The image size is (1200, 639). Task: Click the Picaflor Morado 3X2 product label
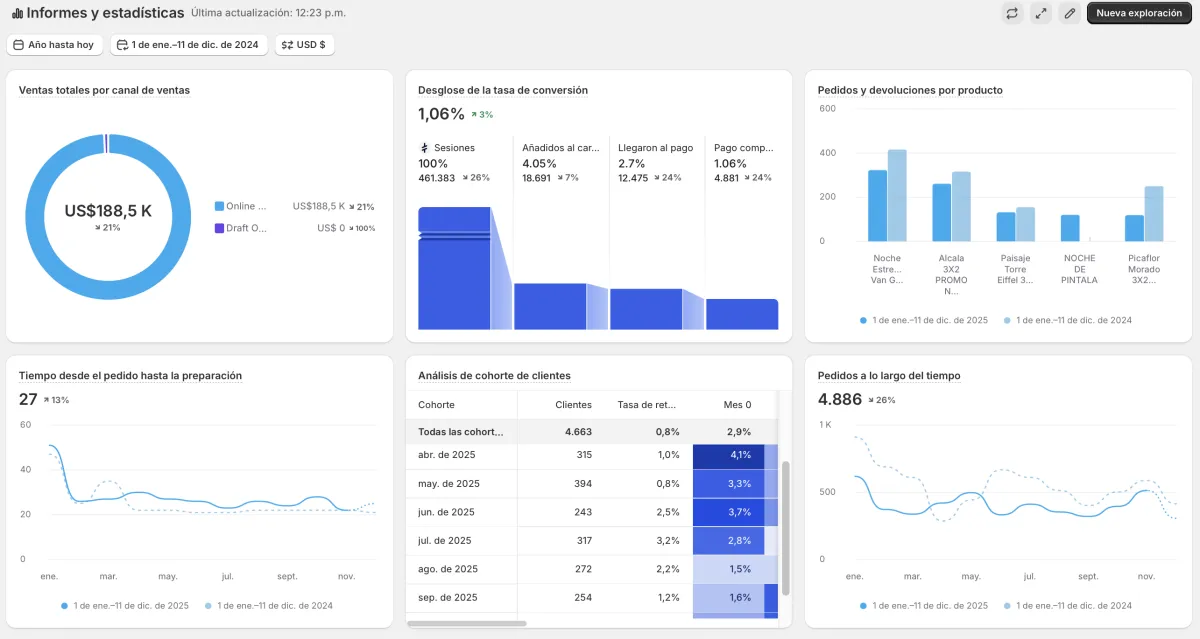1144,269
